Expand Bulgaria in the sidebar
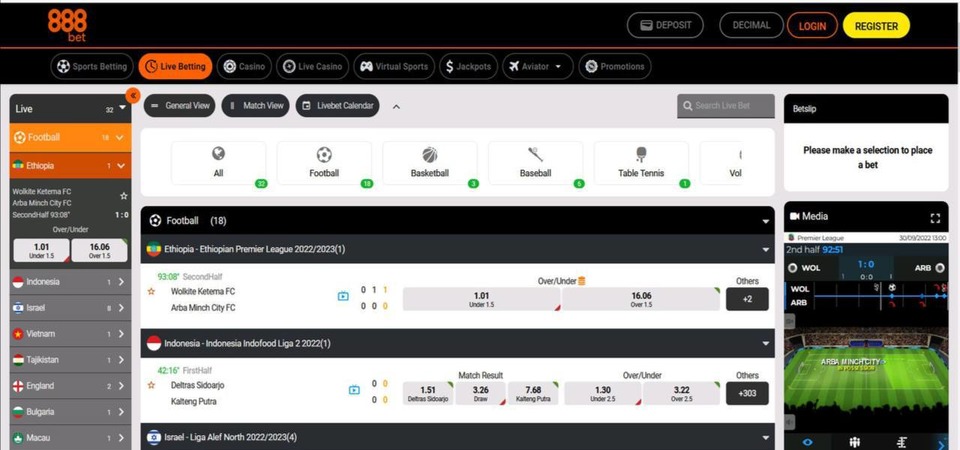 (x=70, y=412)
